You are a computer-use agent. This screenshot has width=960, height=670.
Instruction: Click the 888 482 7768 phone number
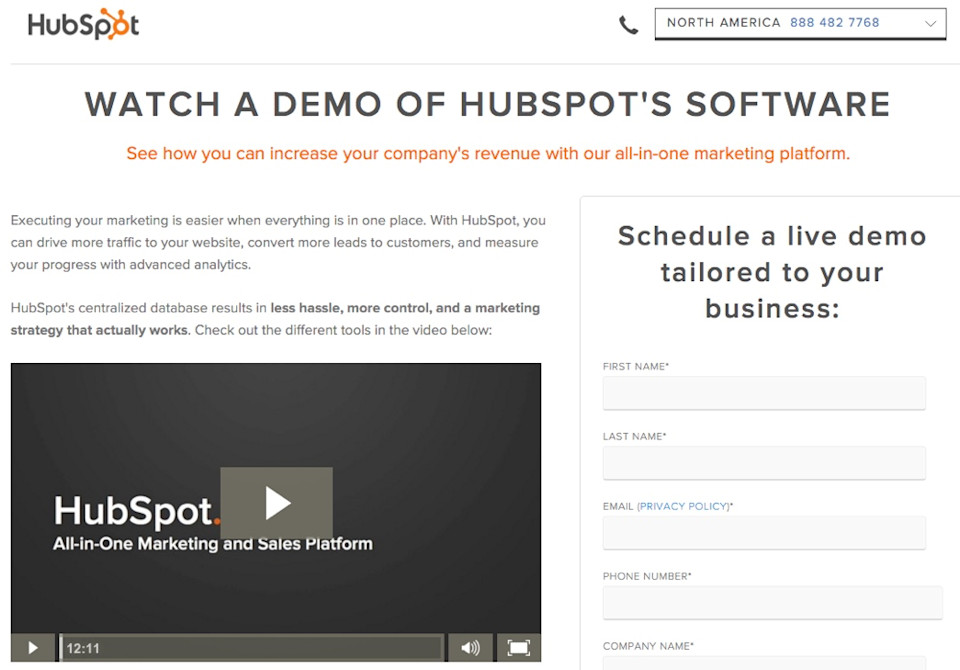pos(834,23)
